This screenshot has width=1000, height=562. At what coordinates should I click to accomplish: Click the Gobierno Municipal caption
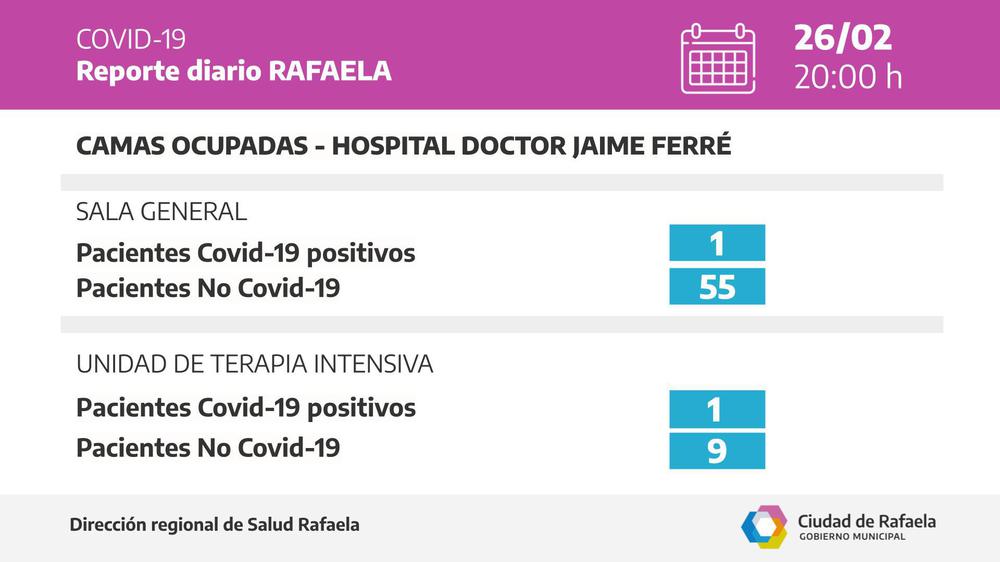[852, 537]
